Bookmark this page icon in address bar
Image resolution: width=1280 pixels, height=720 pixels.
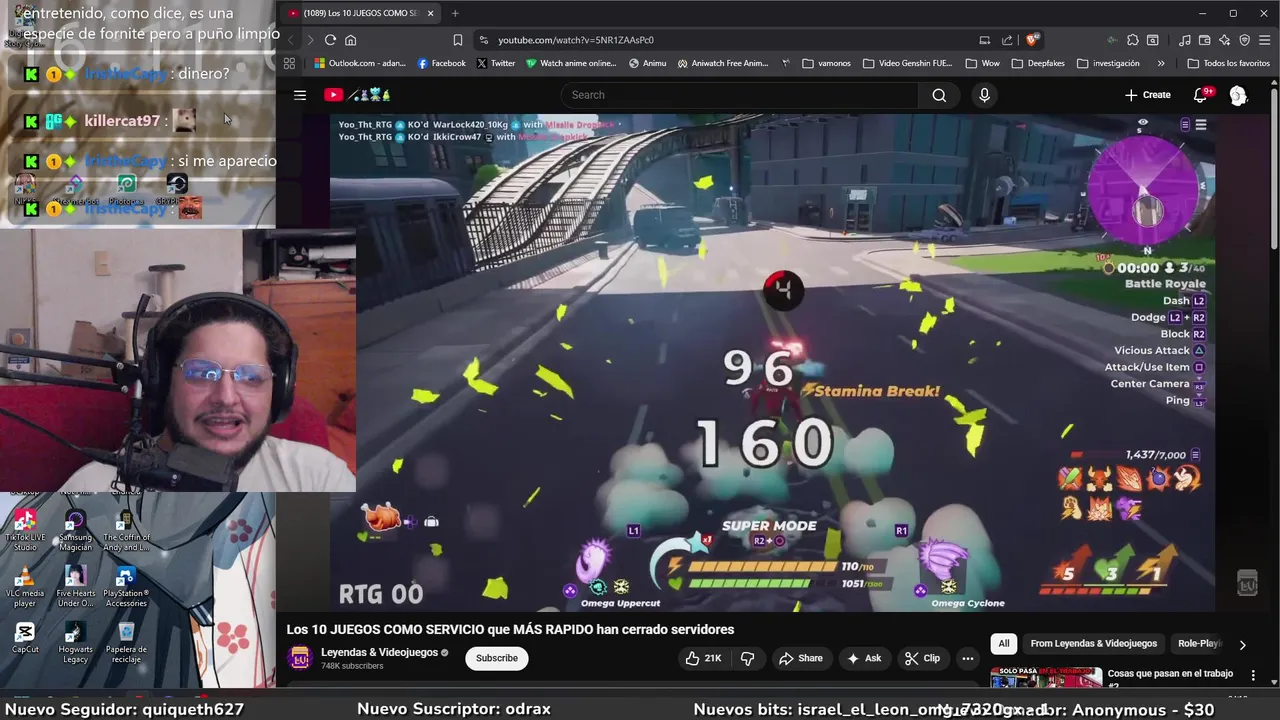(457, 40)
